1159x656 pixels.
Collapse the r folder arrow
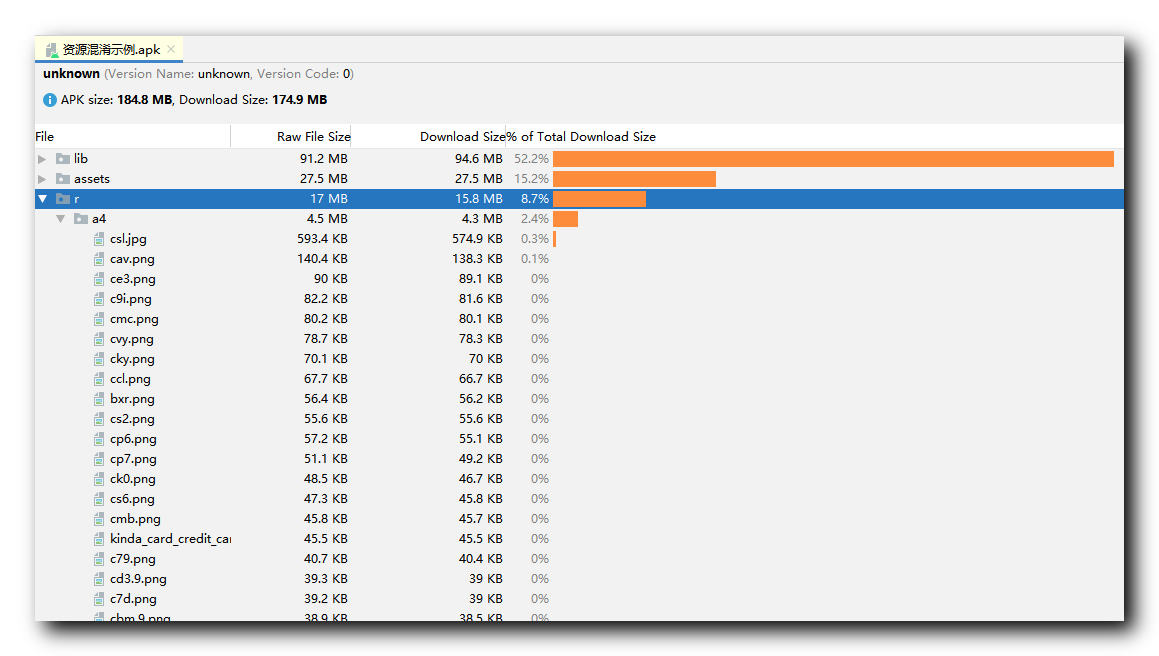click(x=42, y=199)
